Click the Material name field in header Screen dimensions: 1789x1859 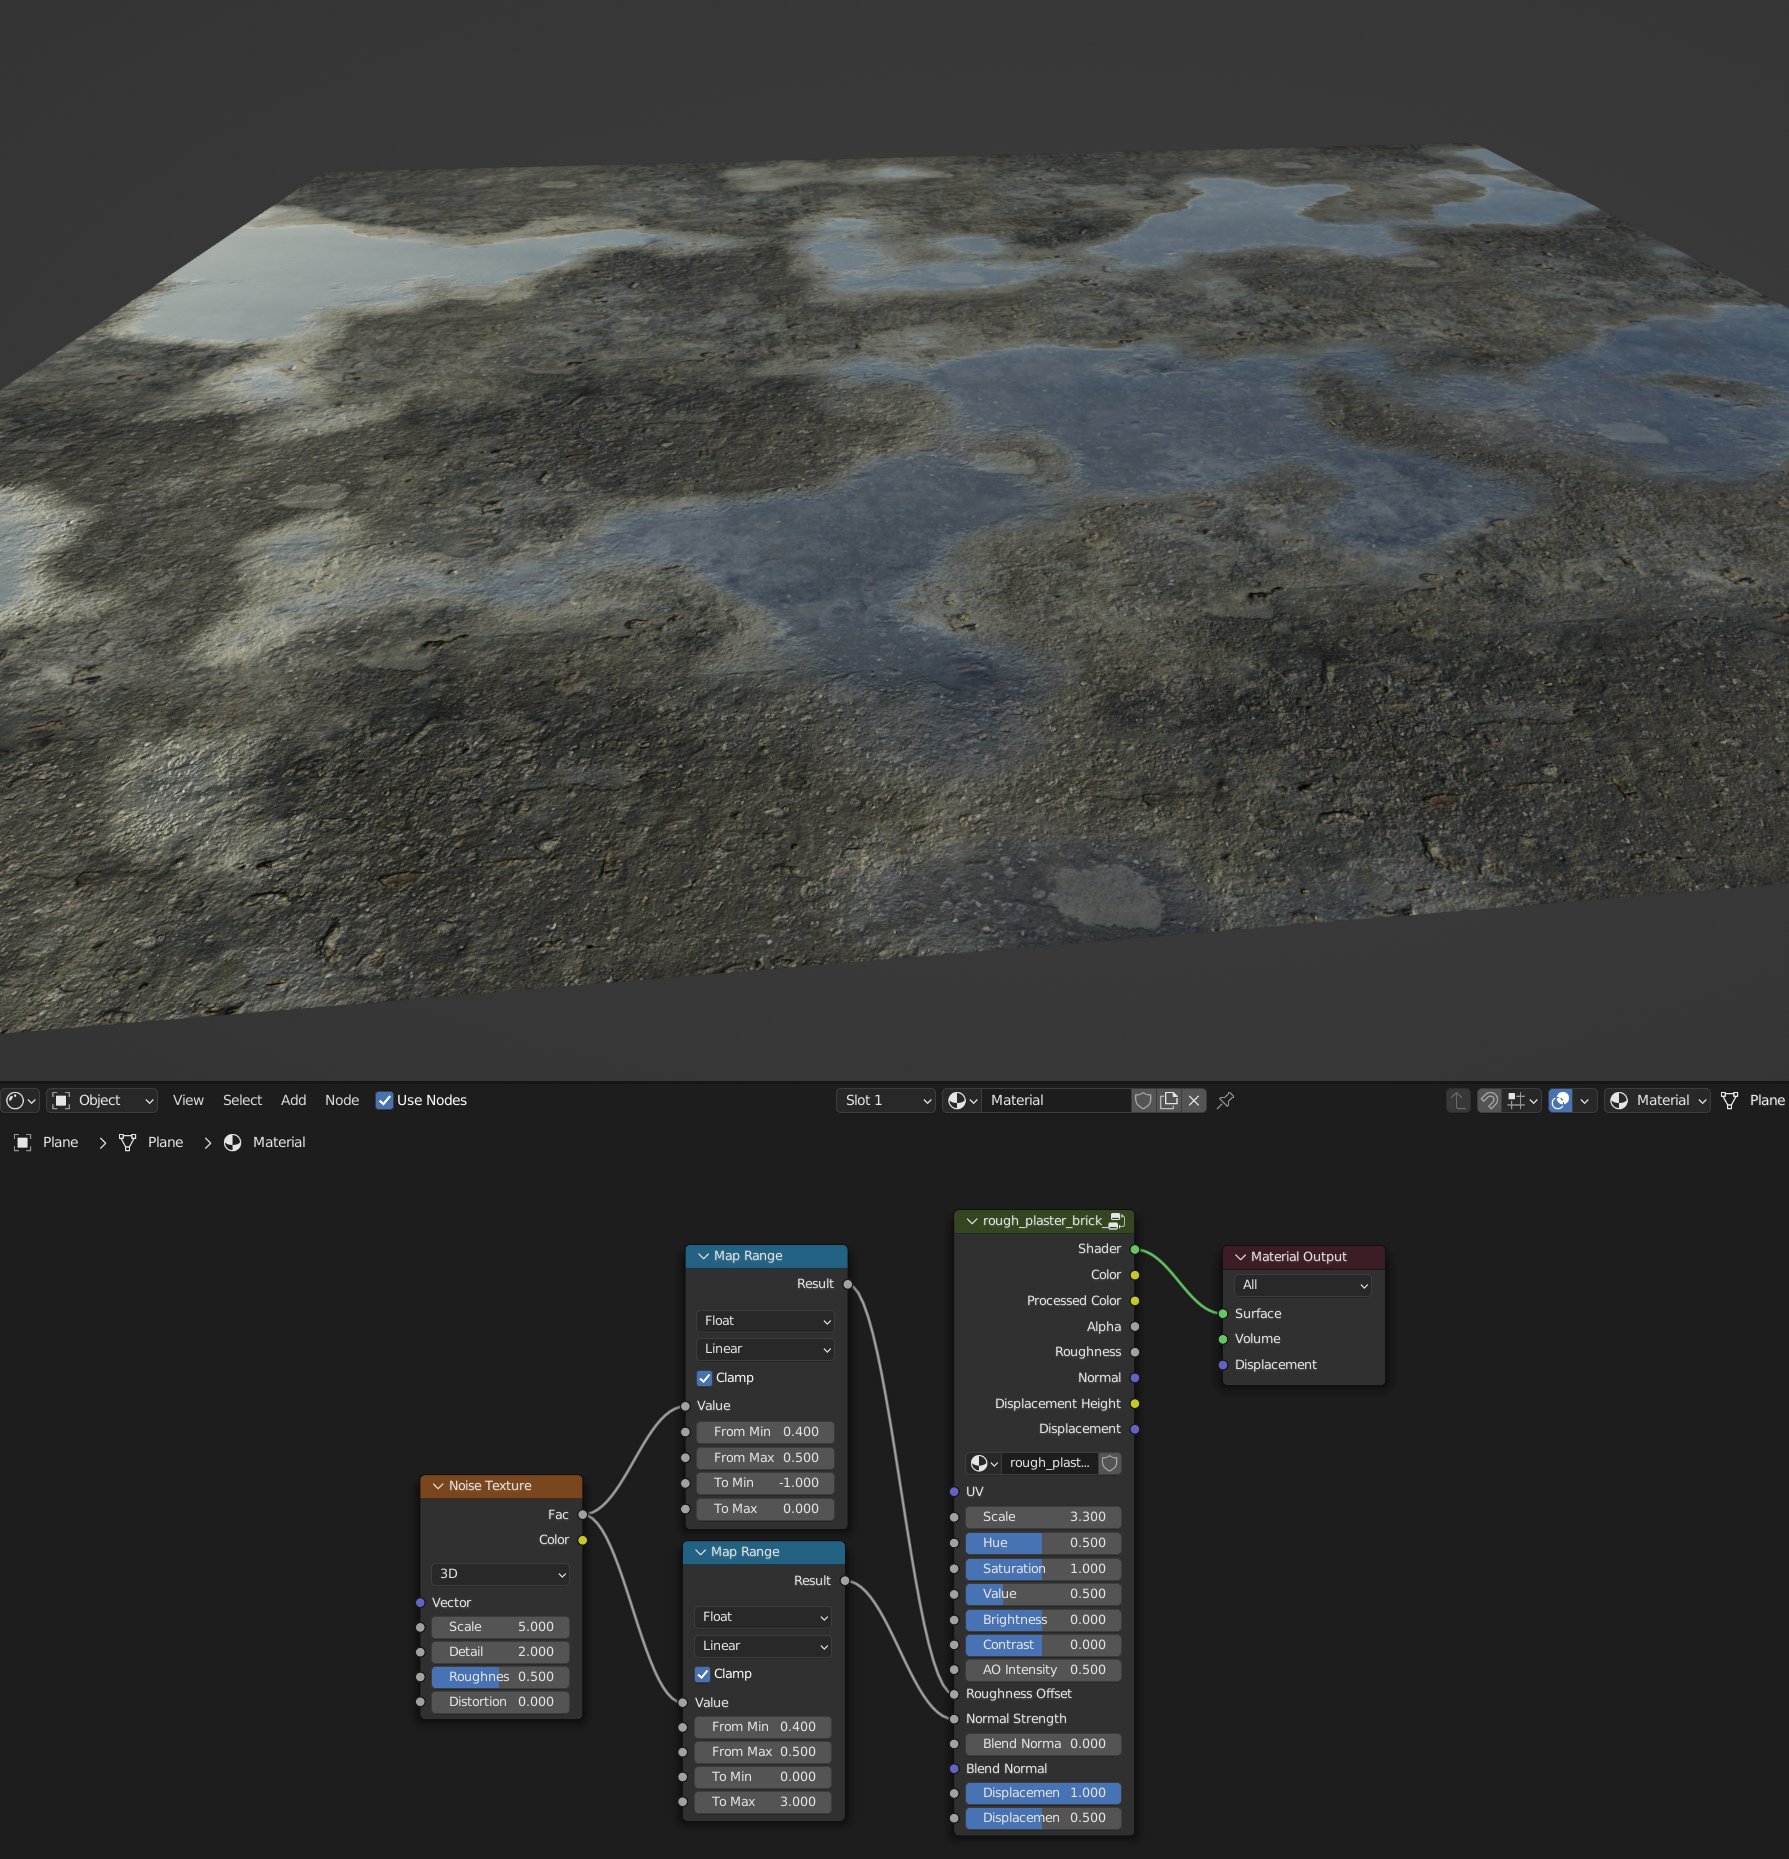(1056, 1100)
